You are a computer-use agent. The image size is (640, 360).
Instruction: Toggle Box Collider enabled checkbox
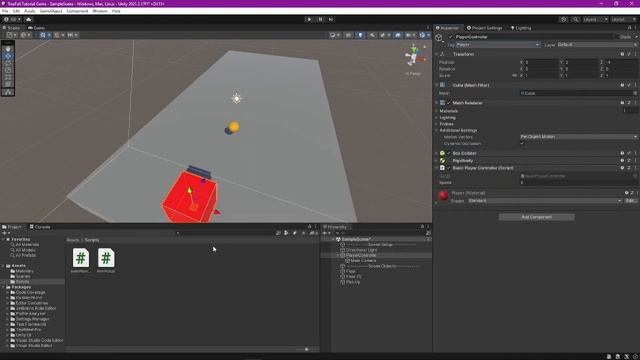click(x=449, y=153)
